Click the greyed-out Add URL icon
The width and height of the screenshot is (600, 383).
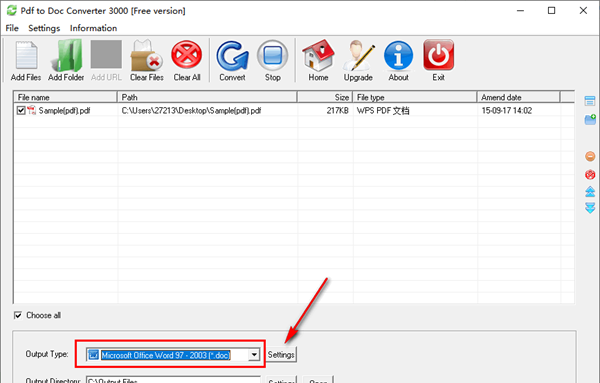click(106, 54)
